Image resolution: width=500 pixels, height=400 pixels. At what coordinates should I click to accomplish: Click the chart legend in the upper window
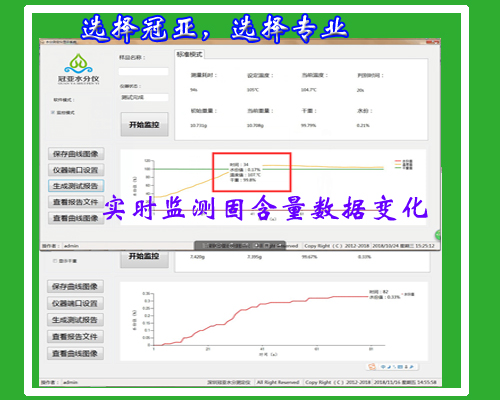point(404,164)
